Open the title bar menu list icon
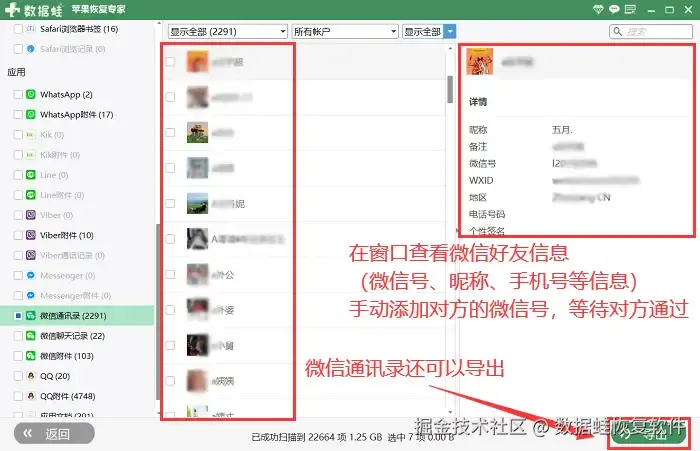Image resolution: width=700 pixels, height=451 pixels. click(x=630, y=9)
